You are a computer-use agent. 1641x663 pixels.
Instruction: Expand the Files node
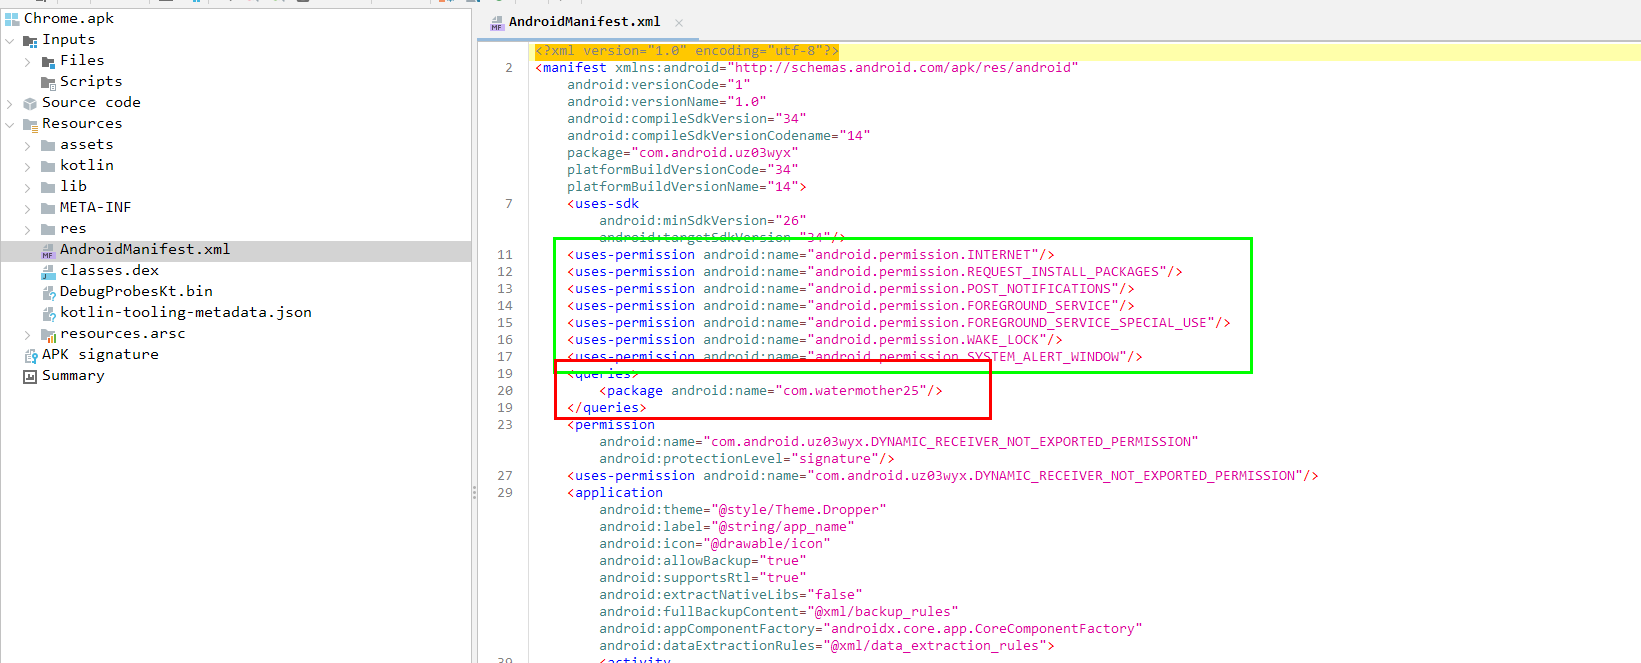[28, 61]
